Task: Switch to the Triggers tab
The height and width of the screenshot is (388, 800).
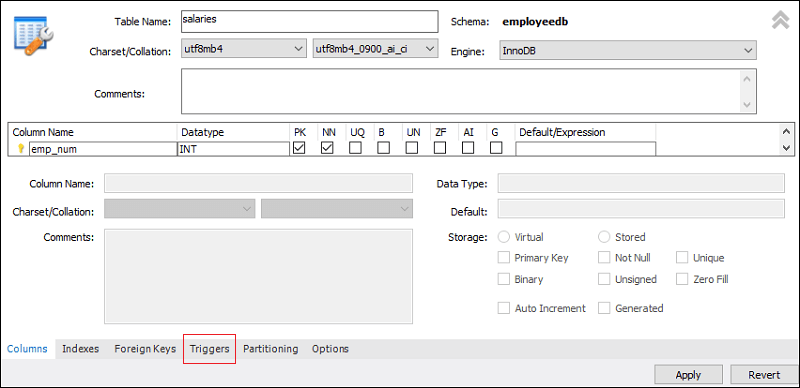Action: [x=209, y=349]
